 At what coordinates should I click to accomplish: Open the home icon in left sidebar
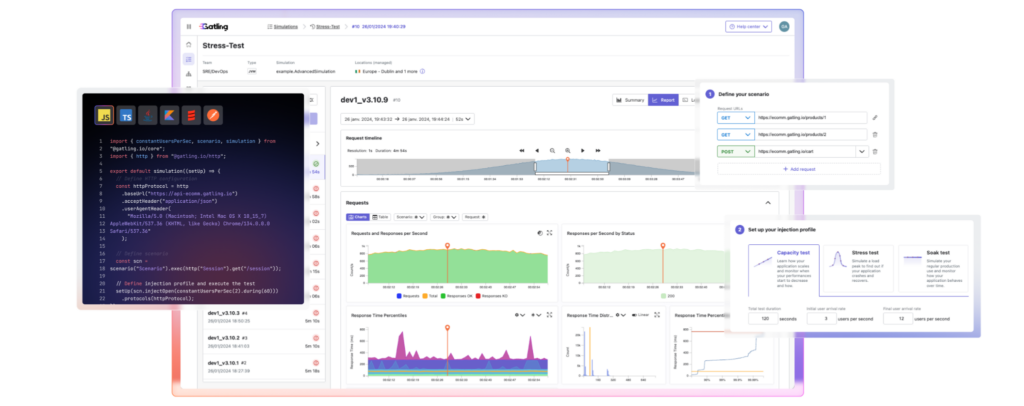pyautogui.click(x=189, y=44)
